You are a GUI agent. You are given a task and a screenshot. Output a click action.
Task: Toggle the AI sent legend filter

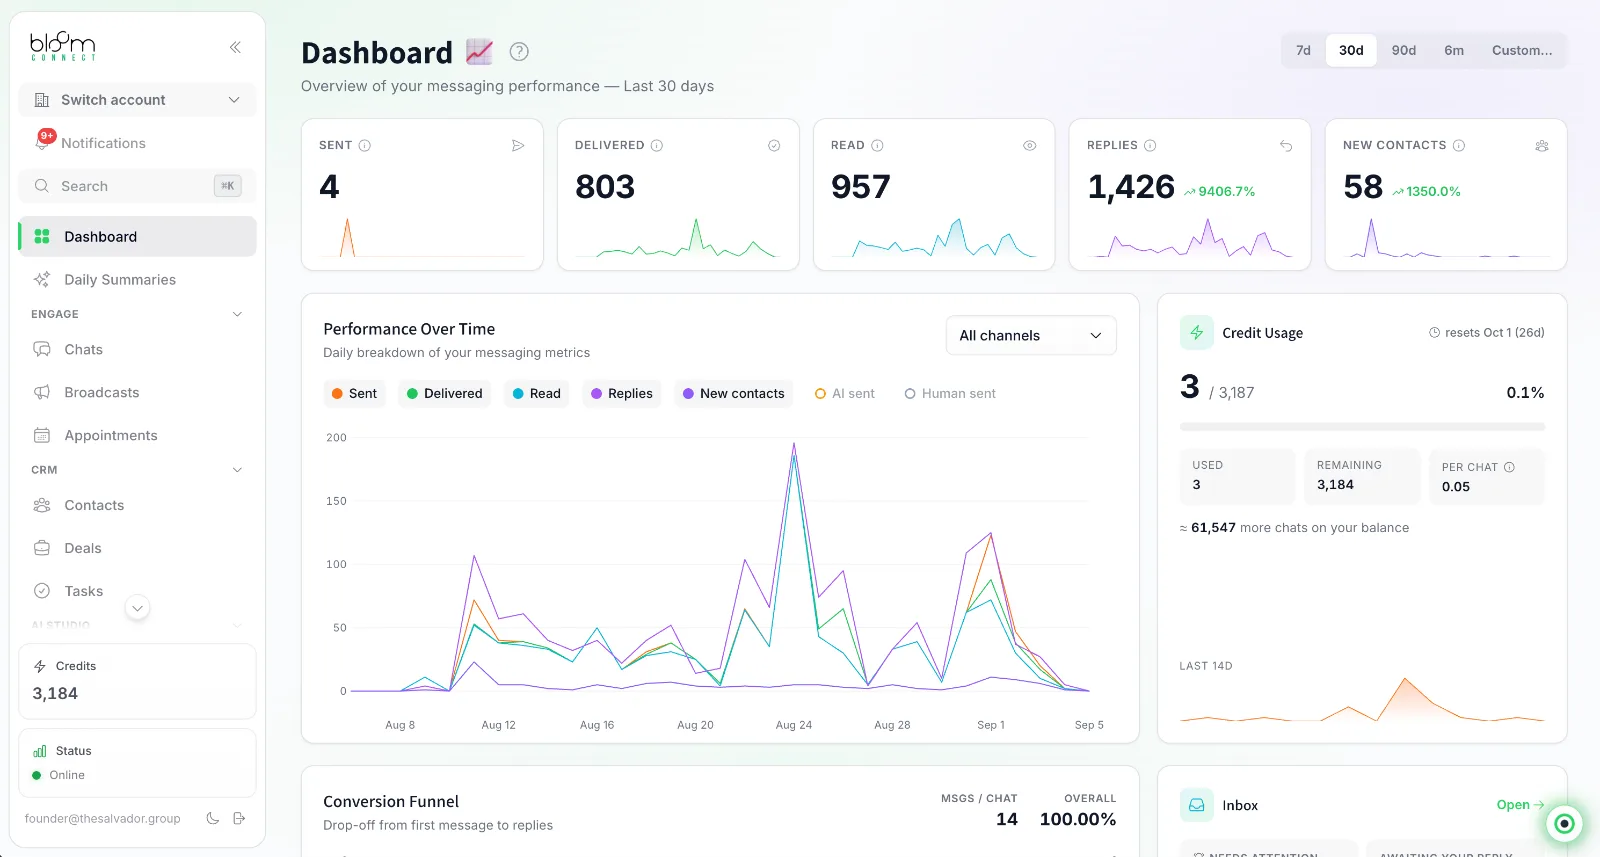[x=845, y=394]
